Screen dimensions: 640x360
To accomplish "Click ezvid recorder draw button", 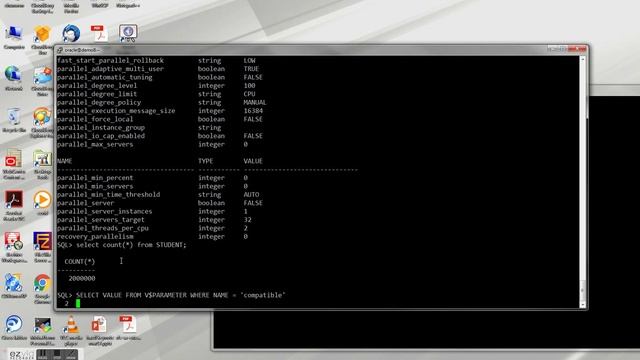I will 71,355.
